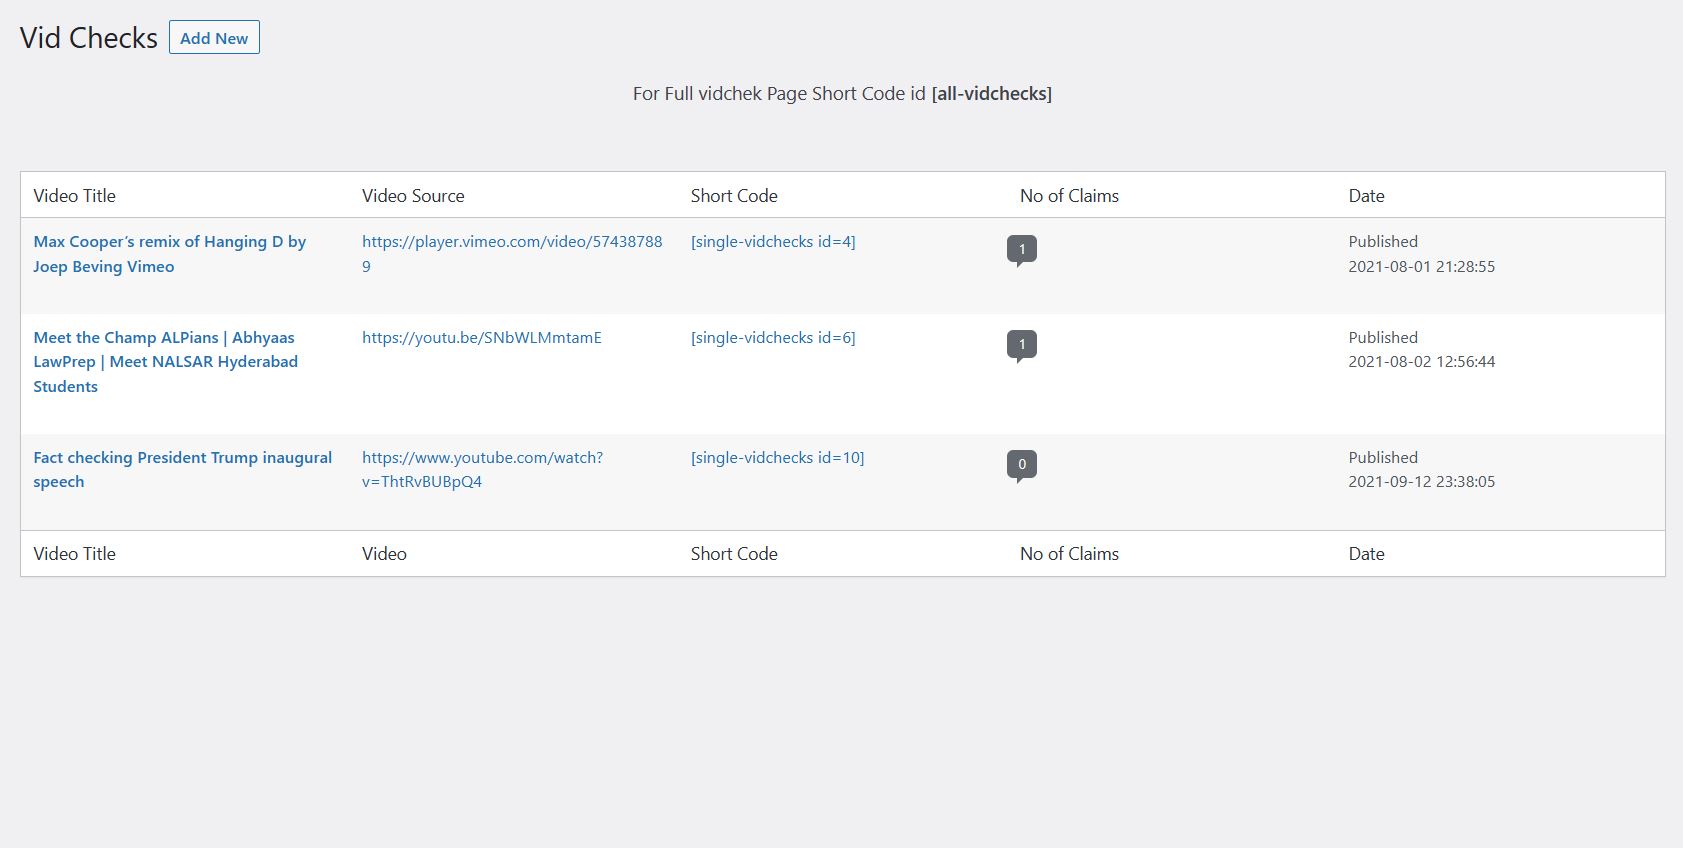Viewport: 1683px width, 848px height.
Task: Click date 2021-08-02 12:56:44
Action: pyautogui.click(x=1421, y=362)
